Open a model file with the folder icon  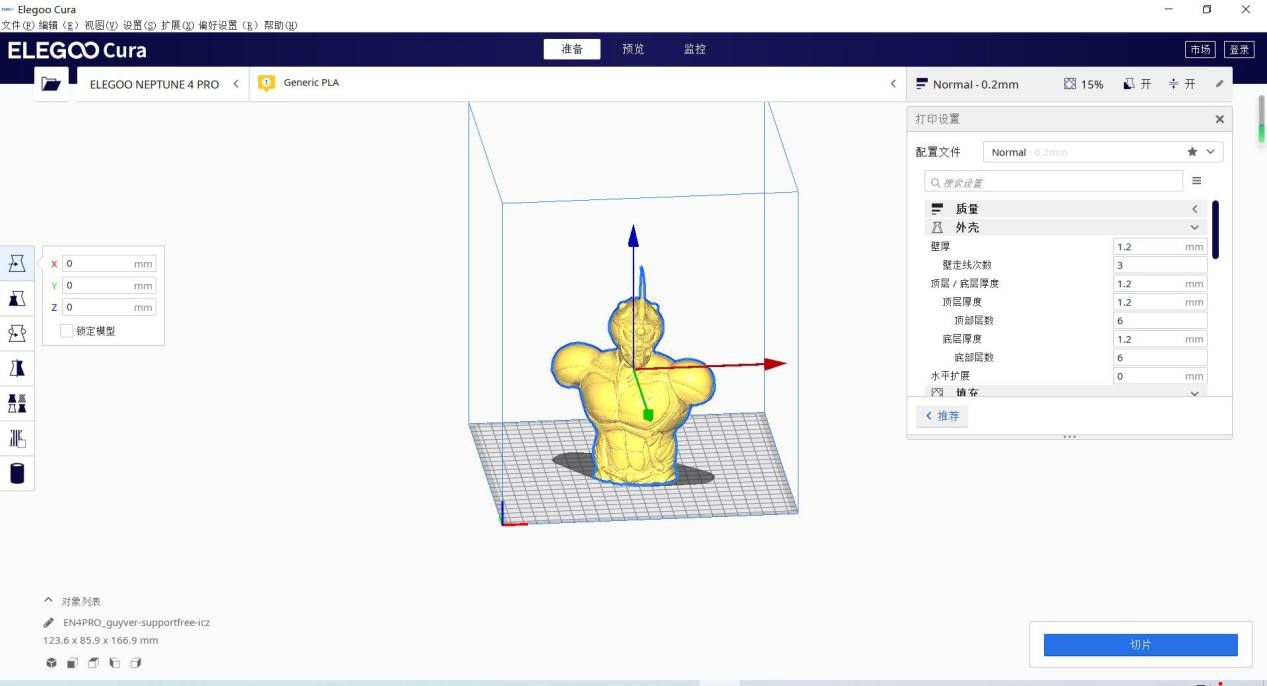point(51,84)
